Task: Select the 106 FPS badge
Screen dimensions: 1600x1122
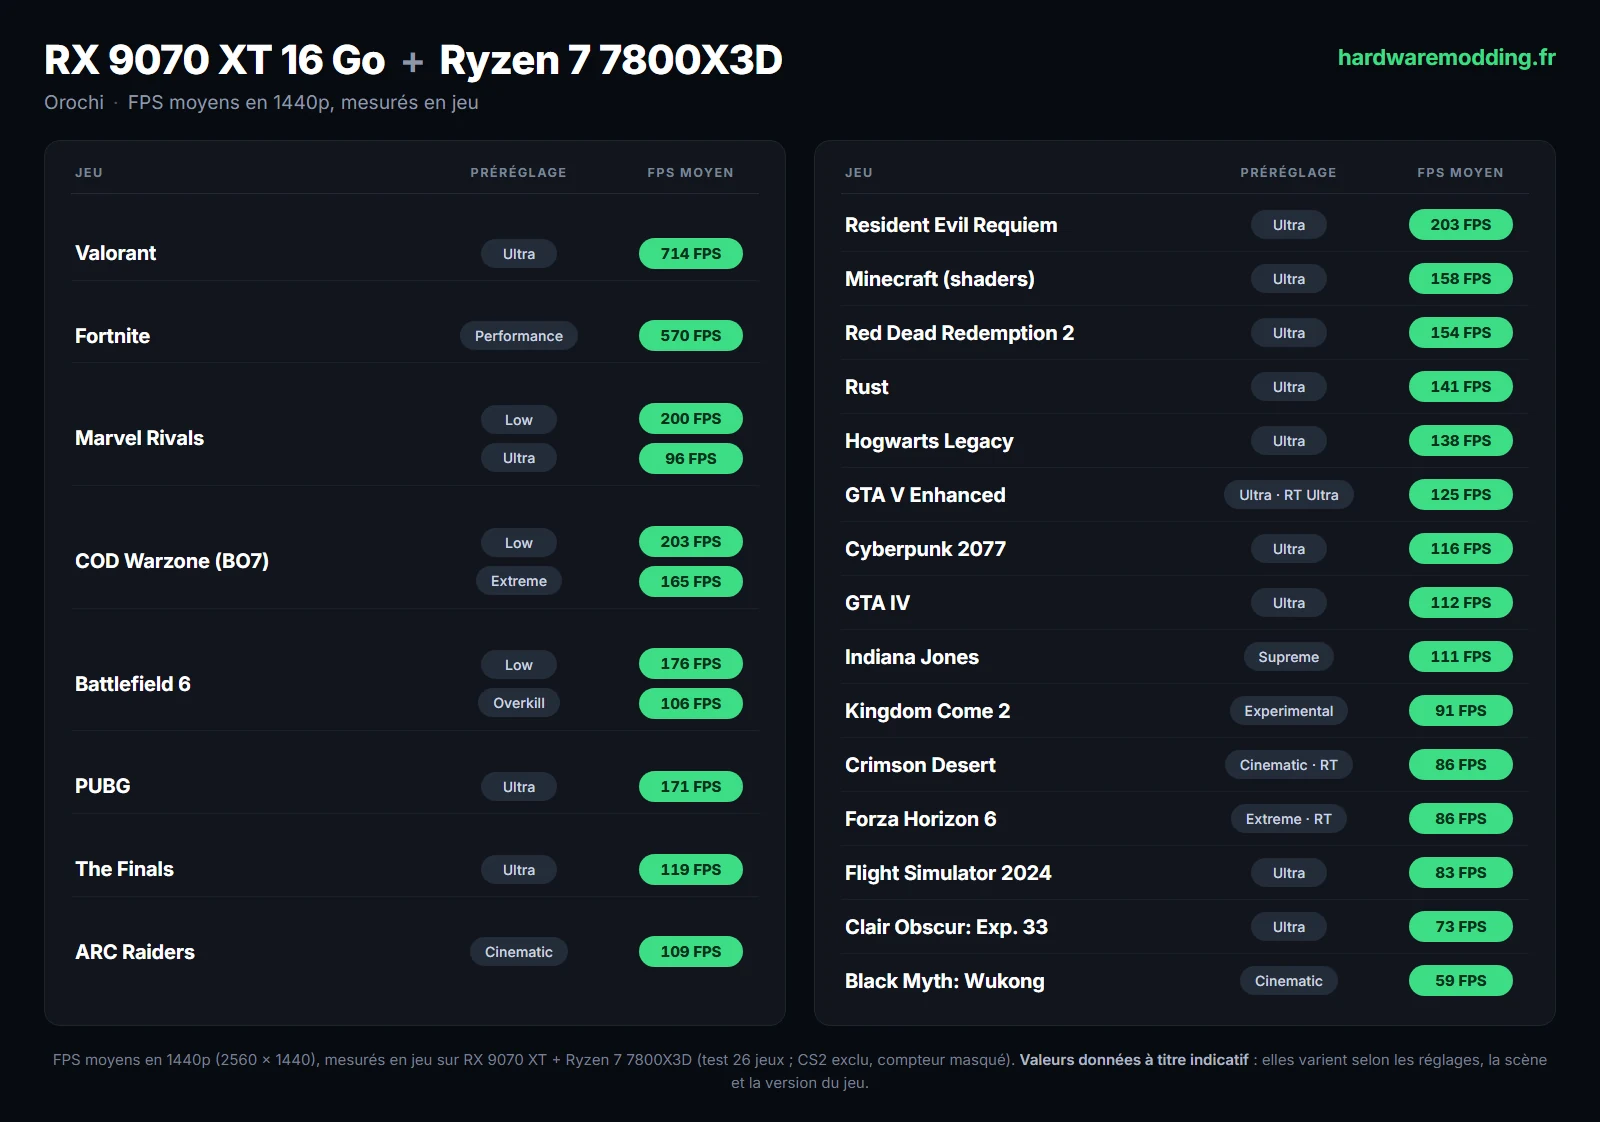Action: pos(691,704)
